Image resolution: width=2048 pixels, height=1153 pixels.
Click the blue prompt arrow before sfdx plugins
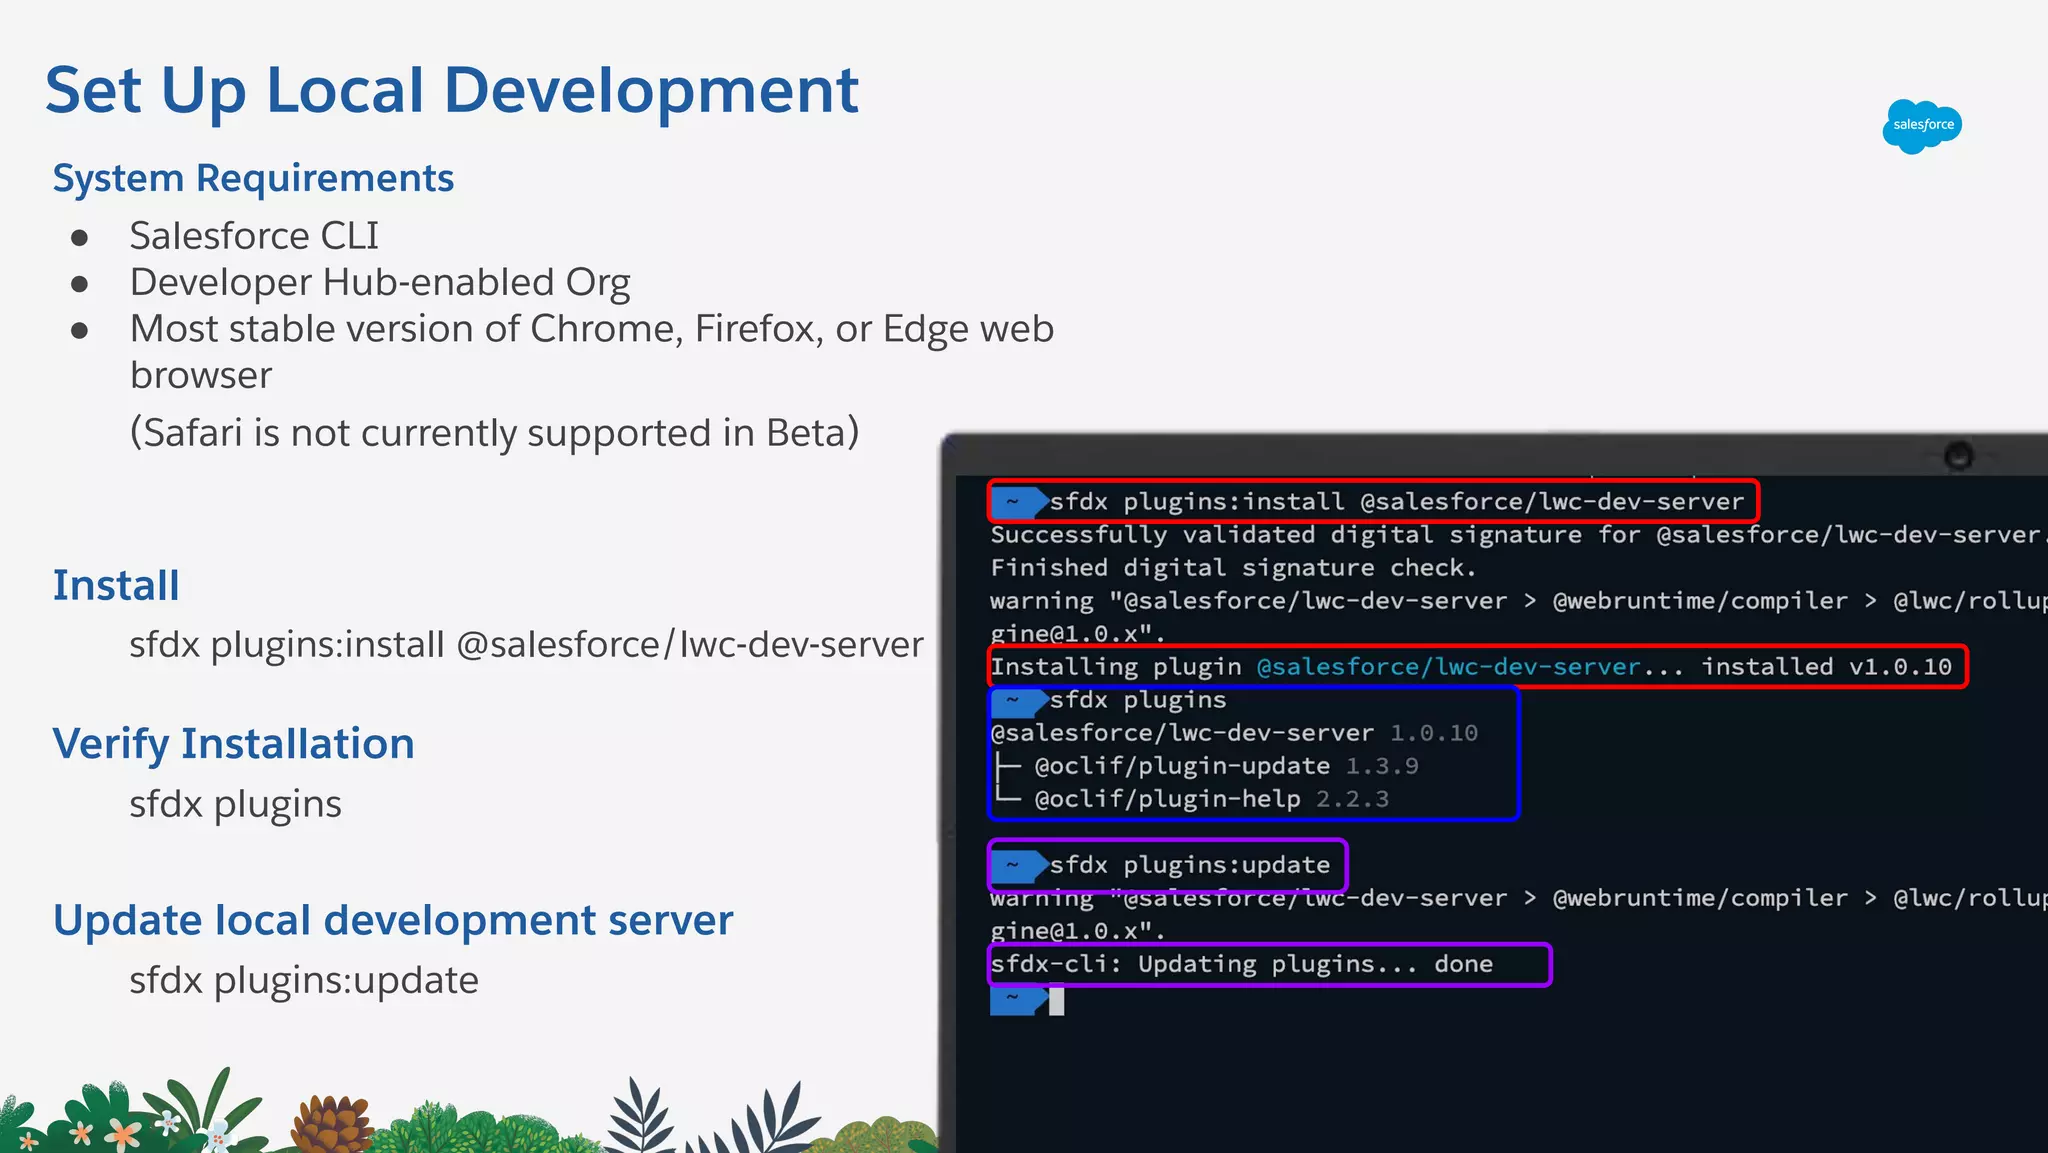tap(1017, 700)
